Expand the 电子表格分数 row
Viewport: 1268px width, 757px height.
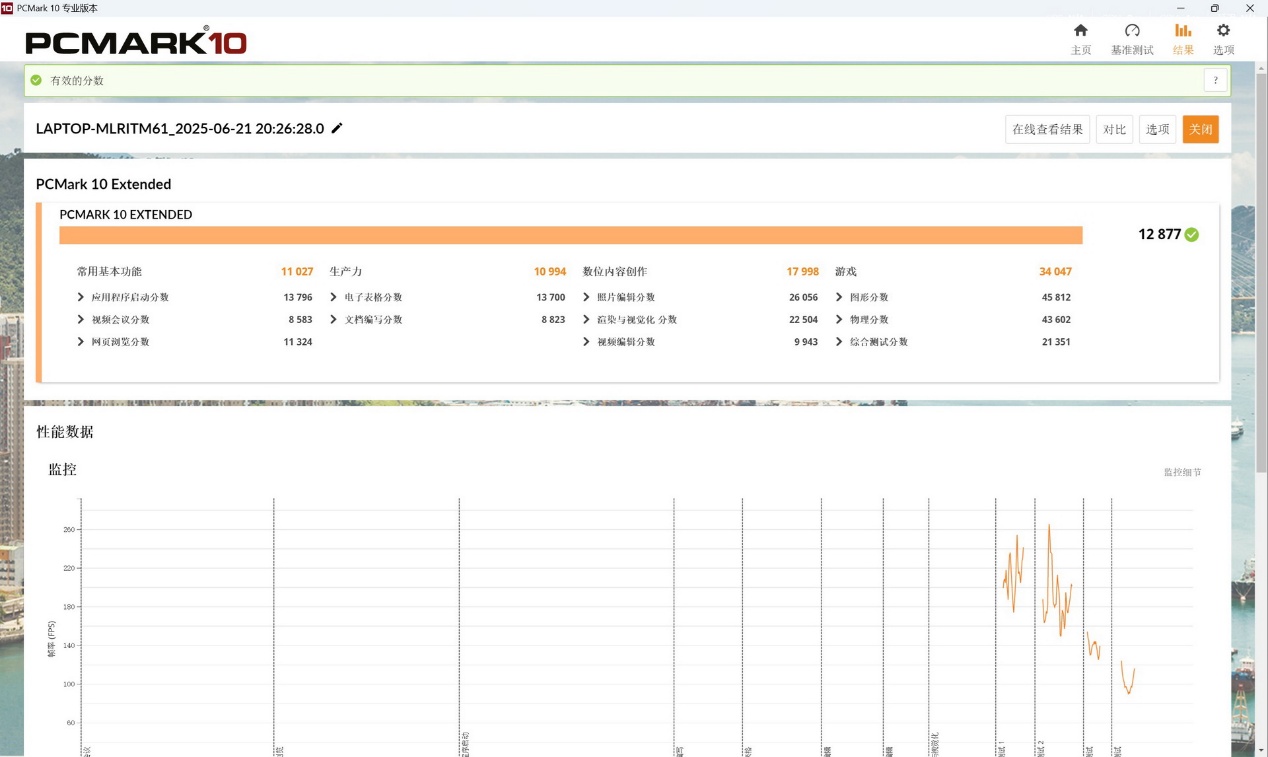click(334, 297)
